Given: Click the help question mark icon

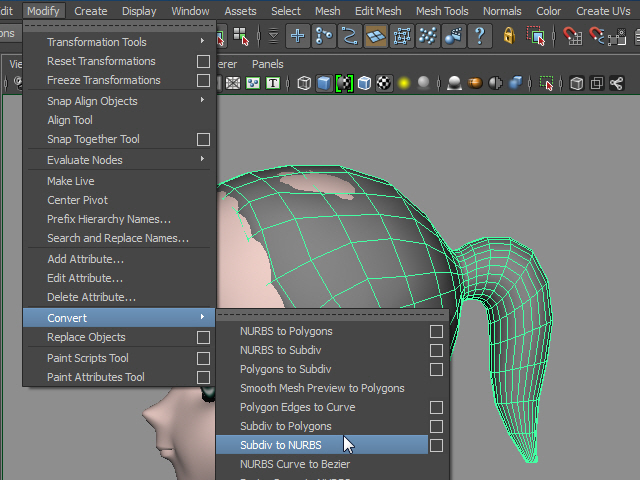Looking at the screenshot, I should tap(479, 37).
